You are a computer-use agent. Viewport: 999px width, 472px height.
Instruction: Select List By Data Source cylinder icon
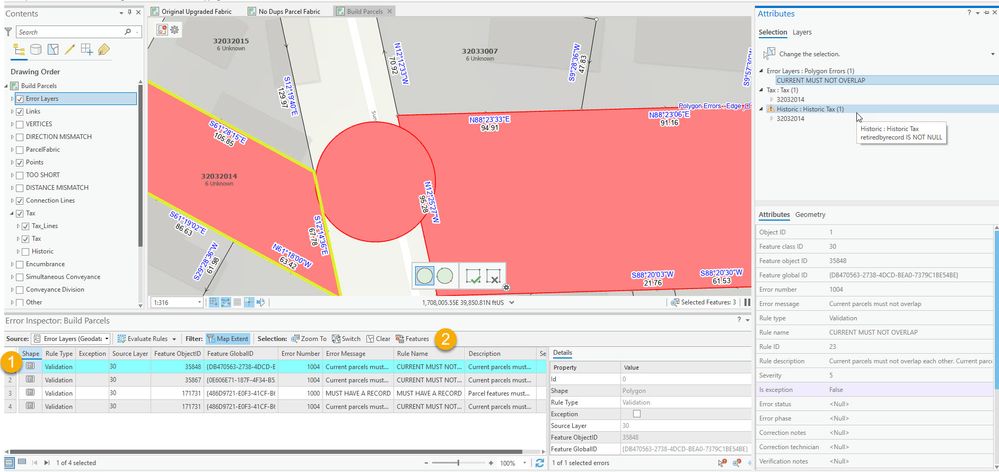(x=36, y=50)
